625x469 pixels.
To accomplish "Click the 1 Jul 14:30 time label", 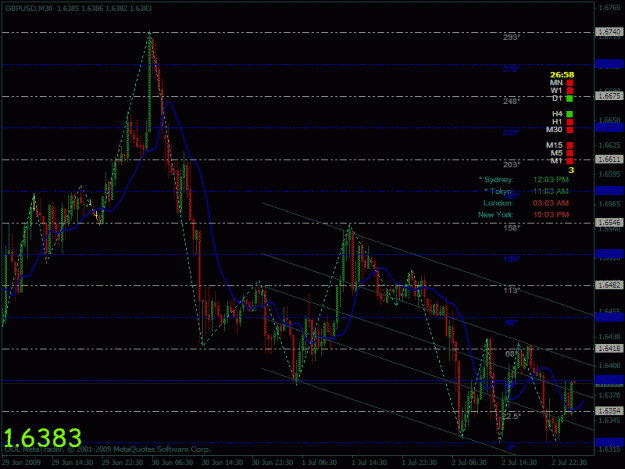I will pos(369,462).
